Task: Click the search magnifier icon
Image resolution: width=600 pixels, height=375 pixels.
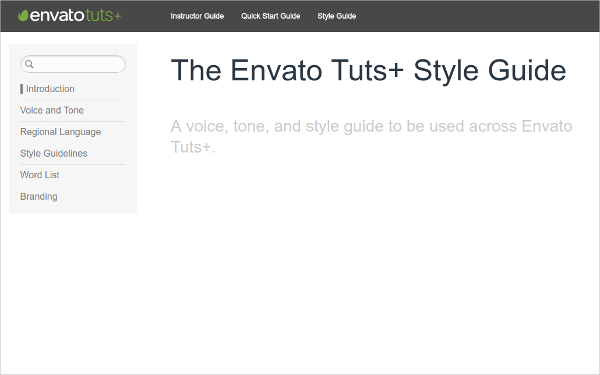Action: coord(29,64)
